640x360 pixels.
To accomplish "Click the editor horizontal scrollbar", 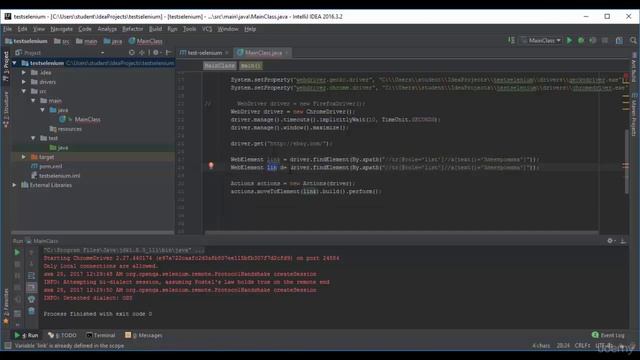I will (402, 233).
